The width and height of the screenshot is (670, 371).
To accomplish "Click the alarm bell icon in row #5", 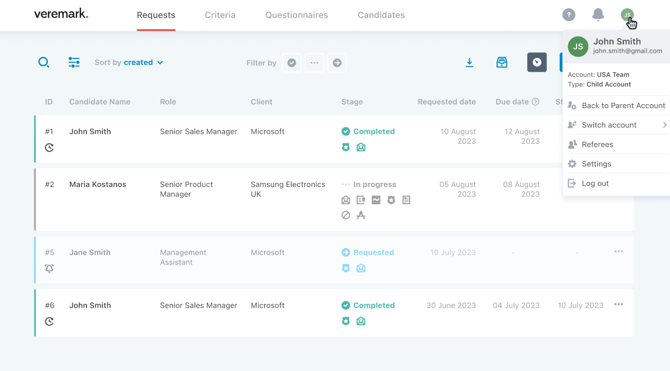I will pyautogui.click(x=49, y=268).
